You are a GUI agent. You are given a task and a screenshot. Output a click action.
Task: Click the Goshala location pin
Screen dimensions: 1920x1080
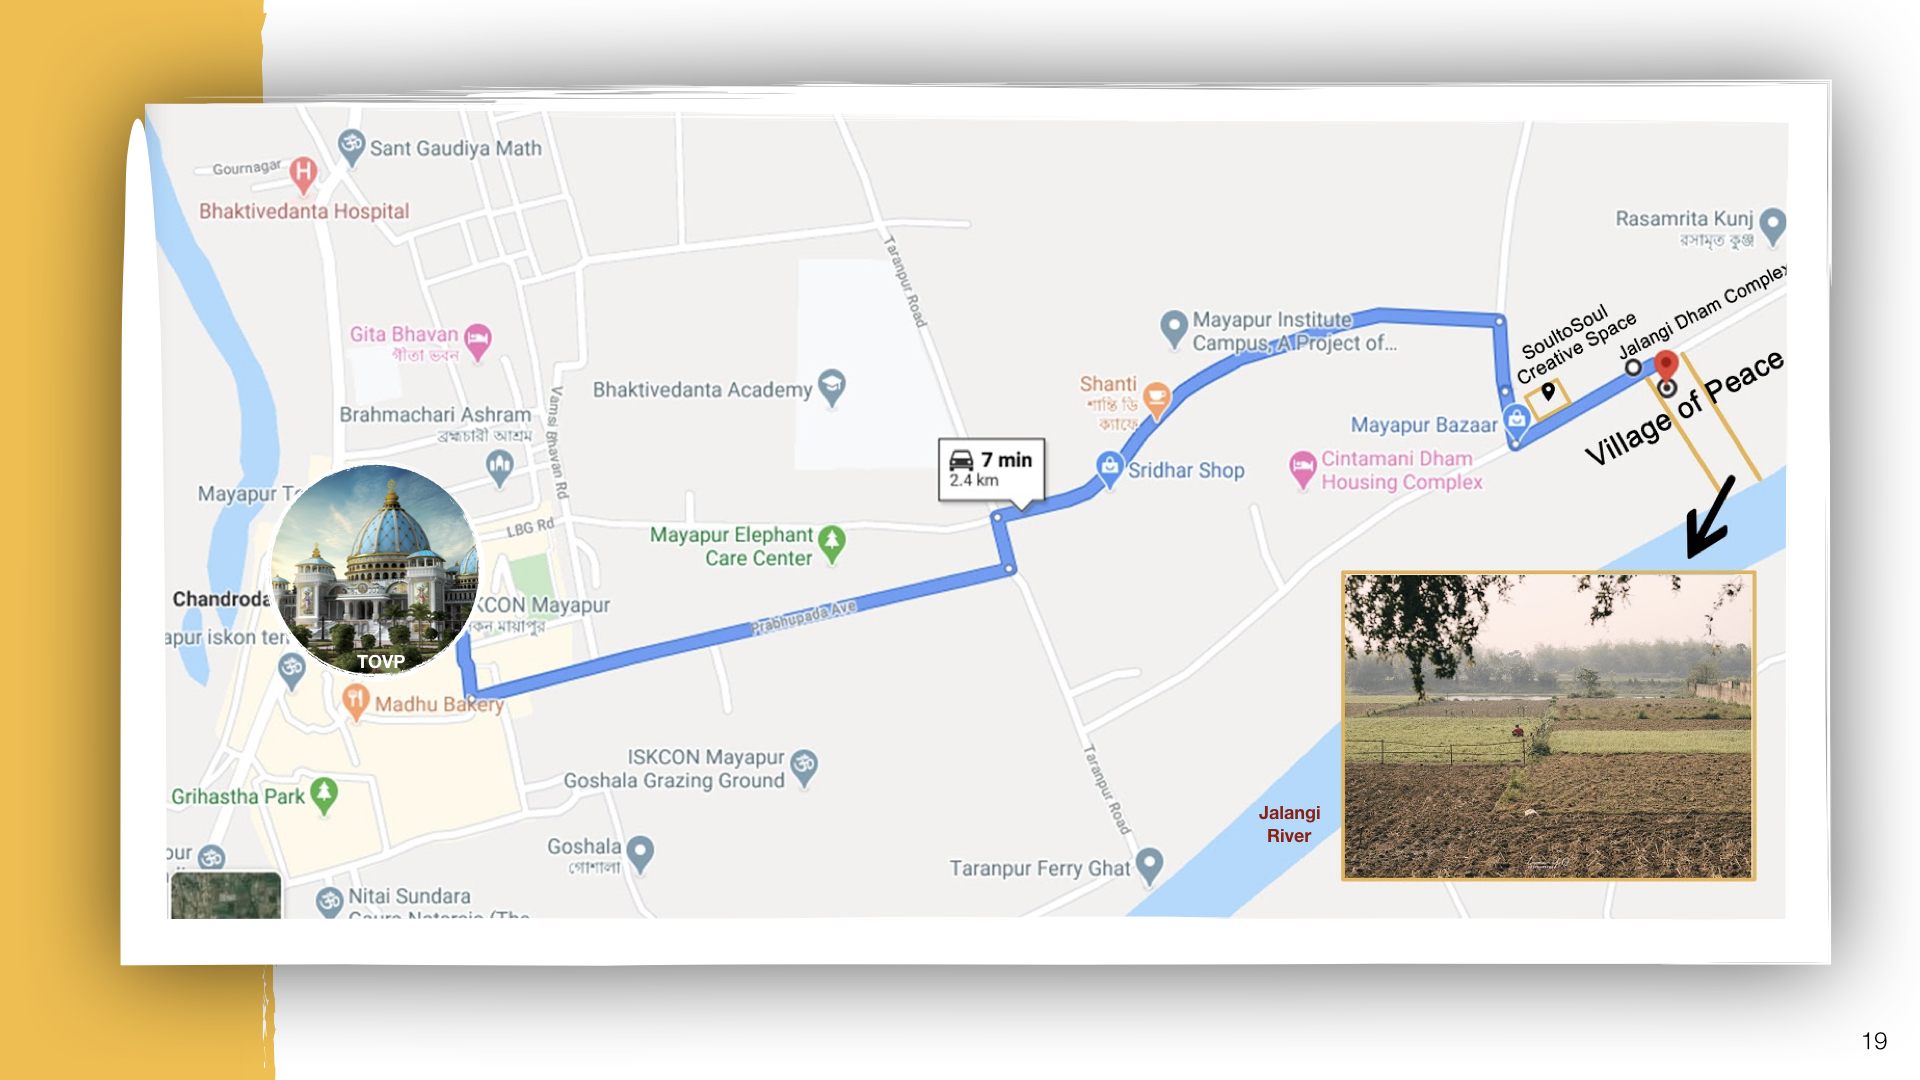[640, 853]
